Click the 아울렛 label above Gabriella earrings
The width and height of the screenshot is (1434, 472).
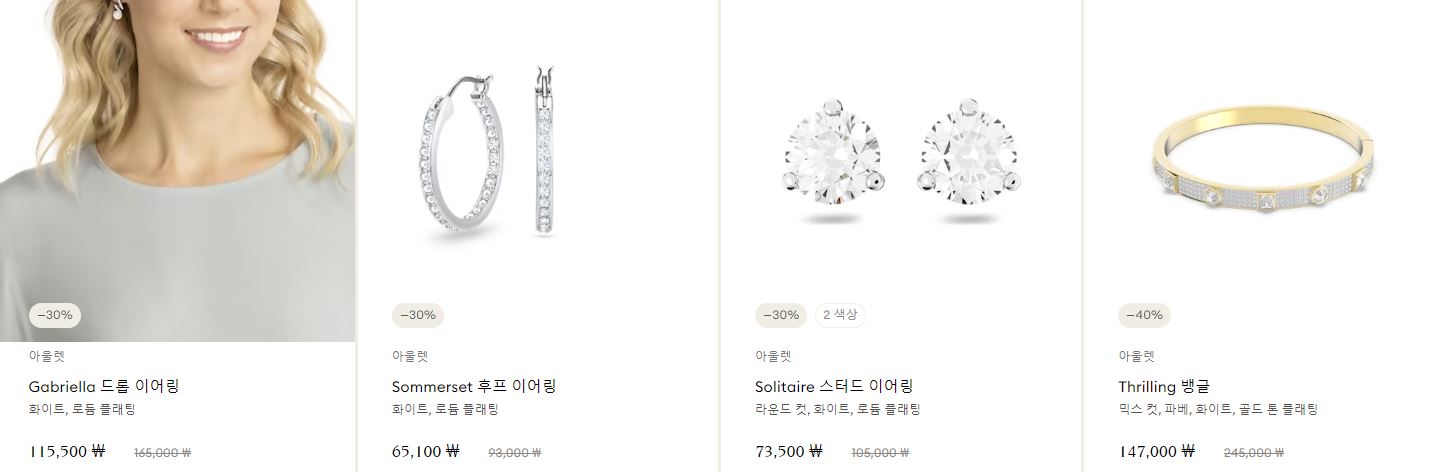(x=46, y=356)
